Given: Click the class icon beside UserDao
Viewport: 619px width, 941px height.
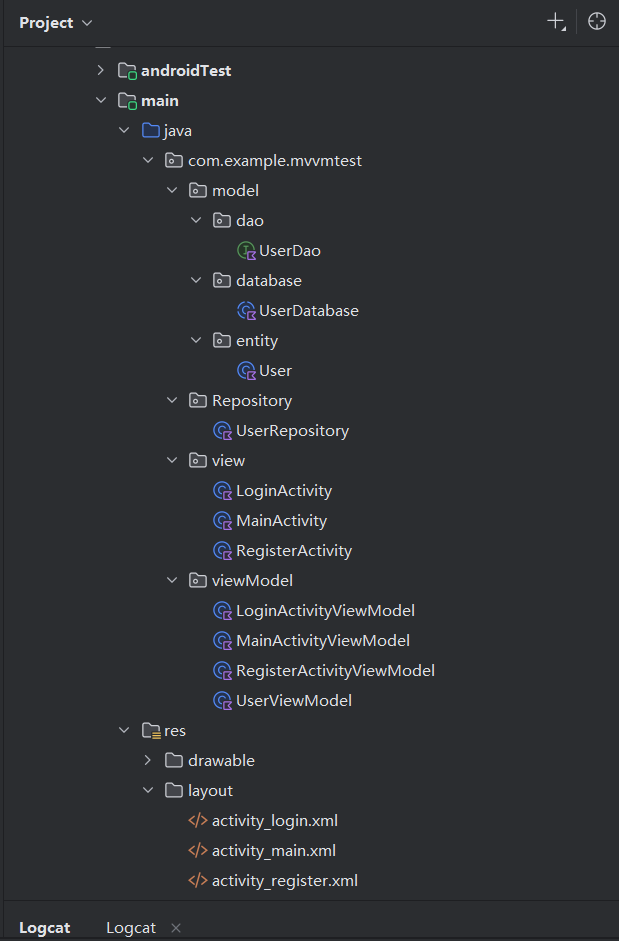Looking at the screenshot, I should click(x=246, y=250).
